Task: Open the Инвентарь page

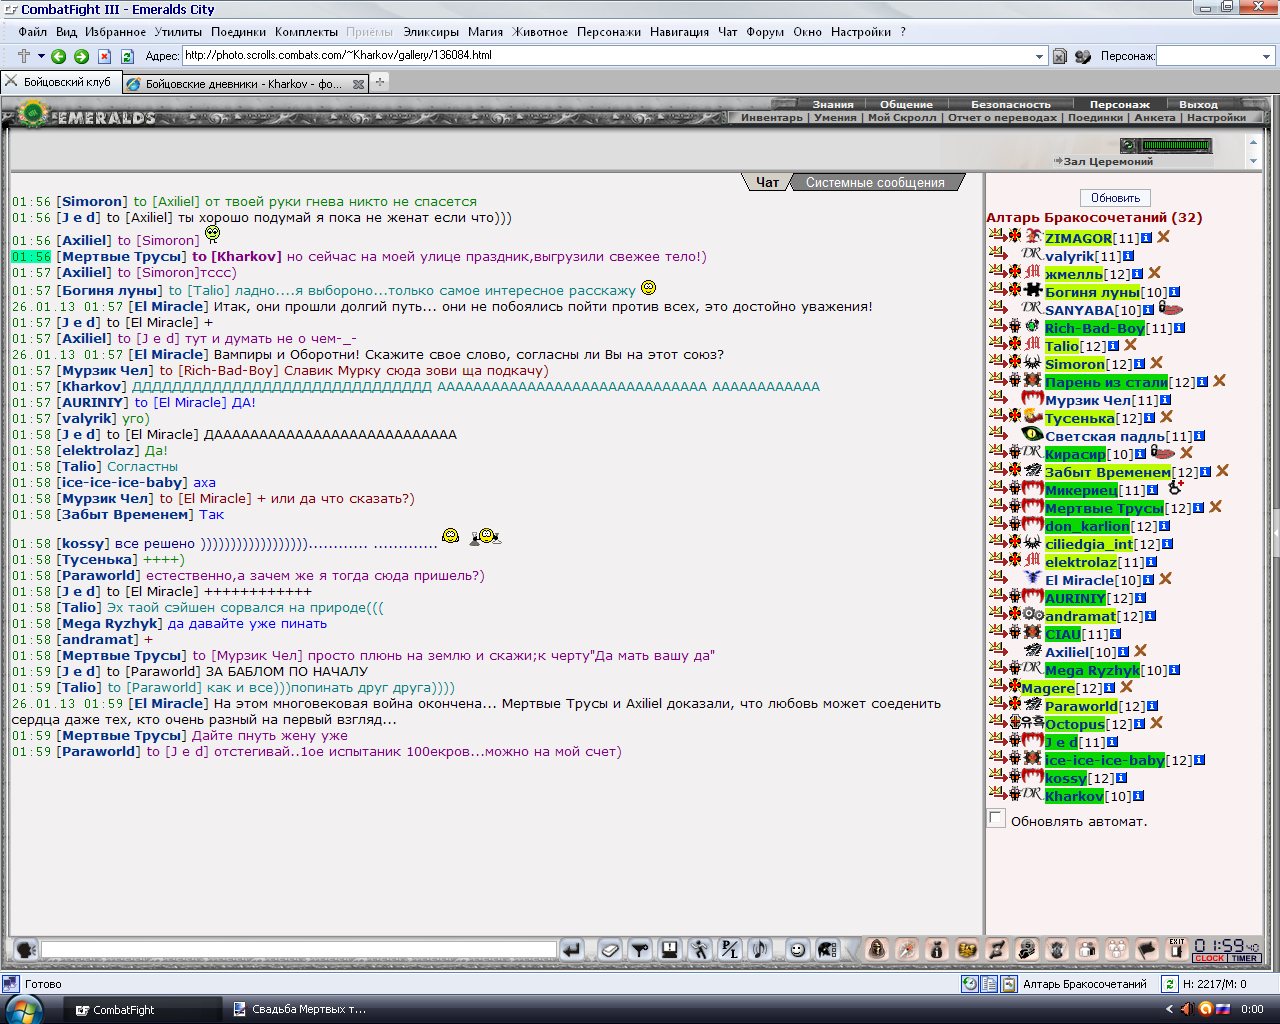Action: 772,117
